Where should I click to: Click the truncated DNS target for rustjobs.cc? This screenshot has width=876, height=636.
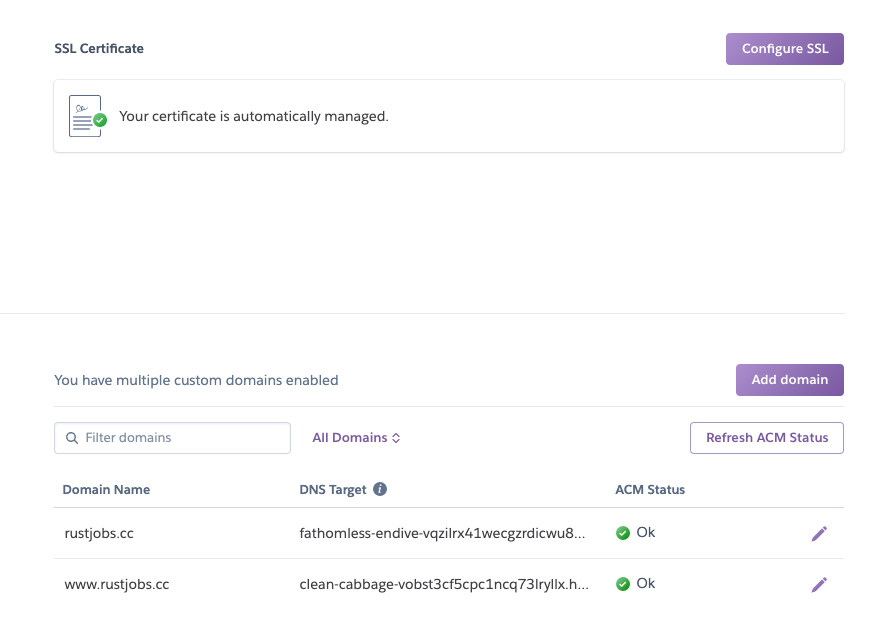click(x=441, y=532)
